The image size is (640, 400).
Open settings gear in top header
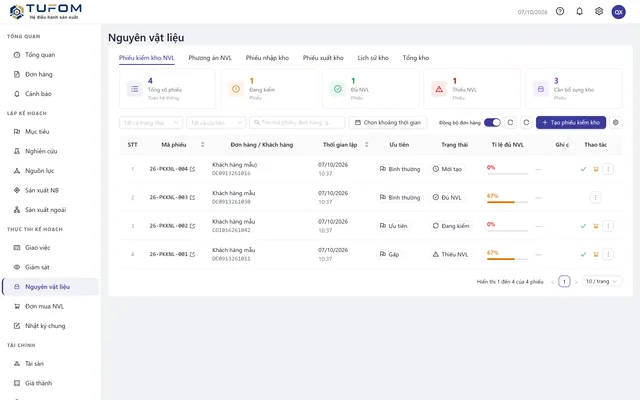[599, 11]
